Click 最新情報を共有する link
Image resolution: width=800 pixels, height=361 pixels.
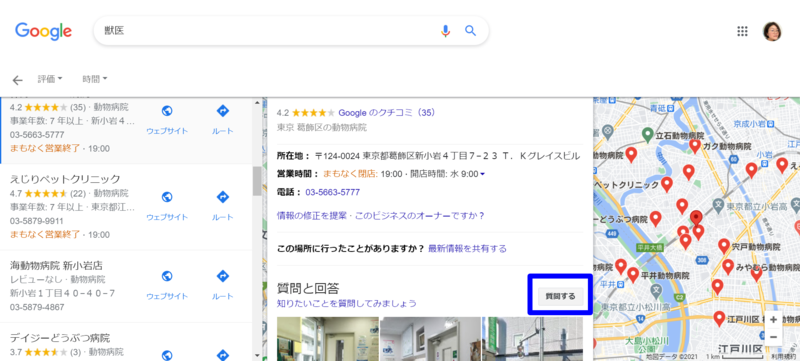point(467,249)
